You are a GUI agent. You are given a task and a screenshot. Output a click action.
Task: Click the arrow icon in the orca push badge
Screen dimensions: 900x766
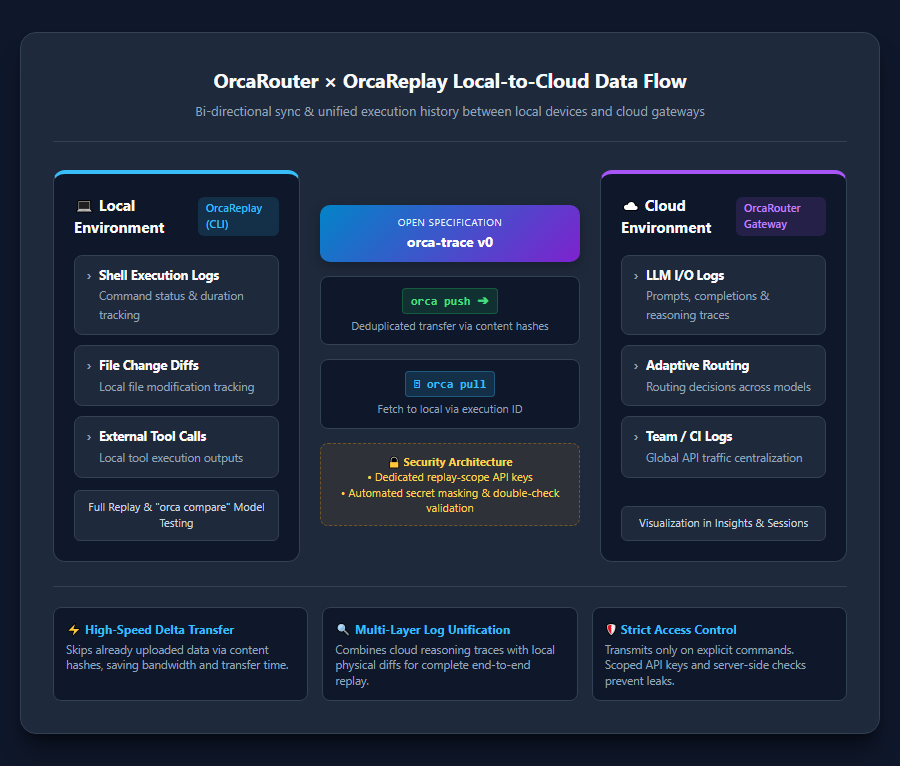(x=483, y=301)
